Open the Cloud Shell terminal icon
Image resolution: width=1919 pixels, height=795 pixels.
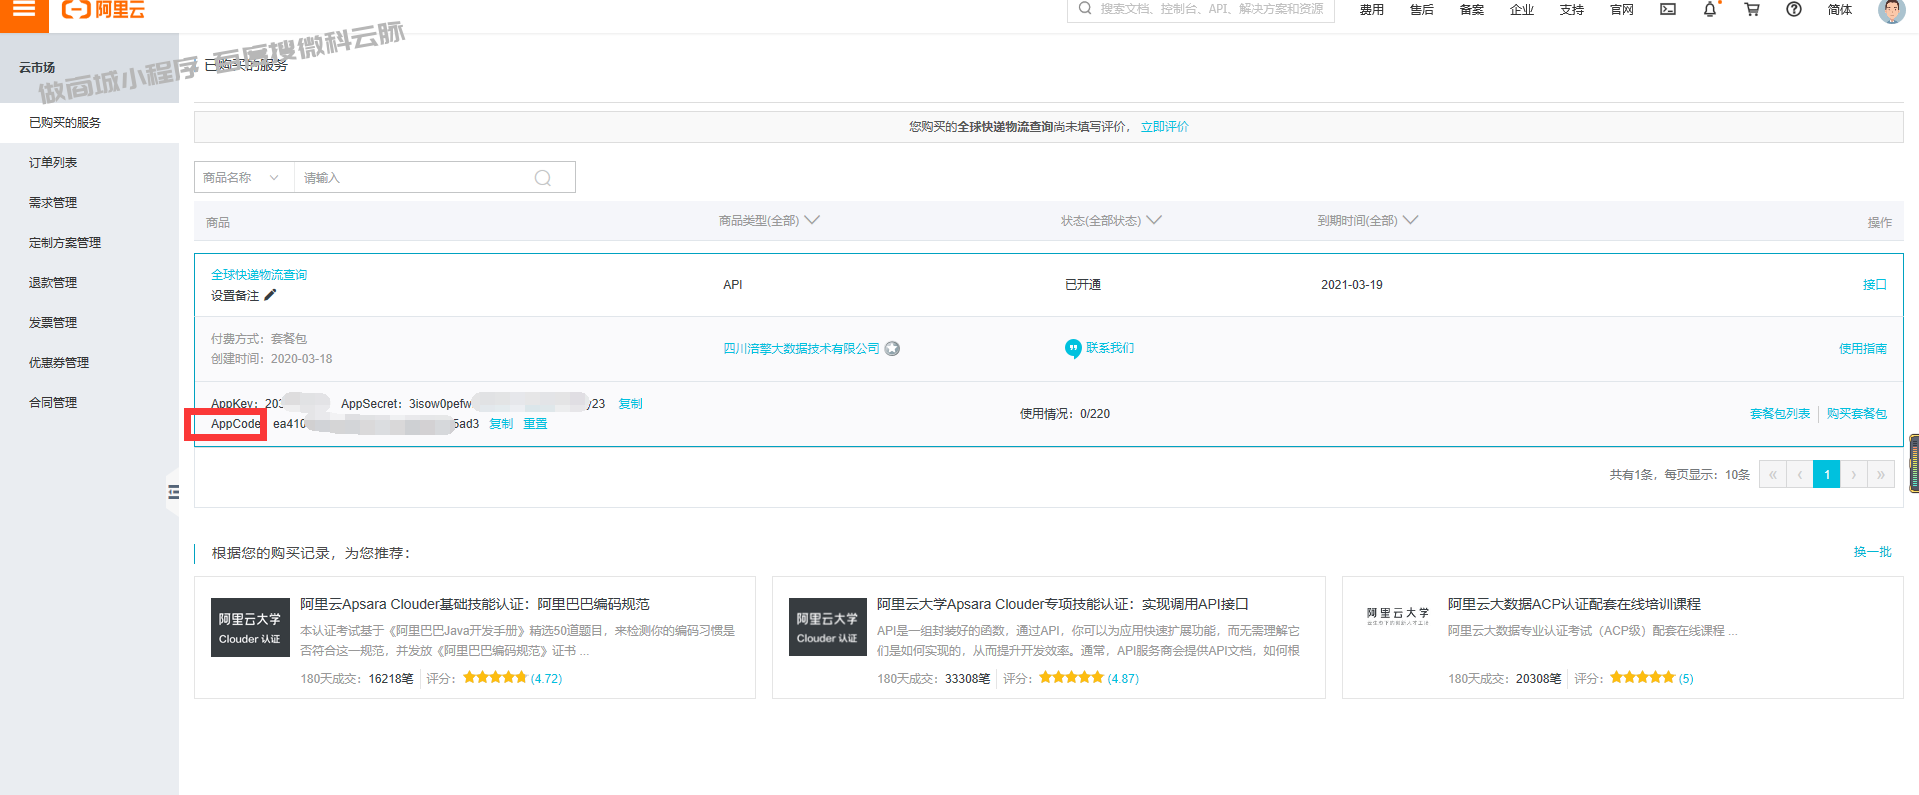click(x=1668, y=9)
